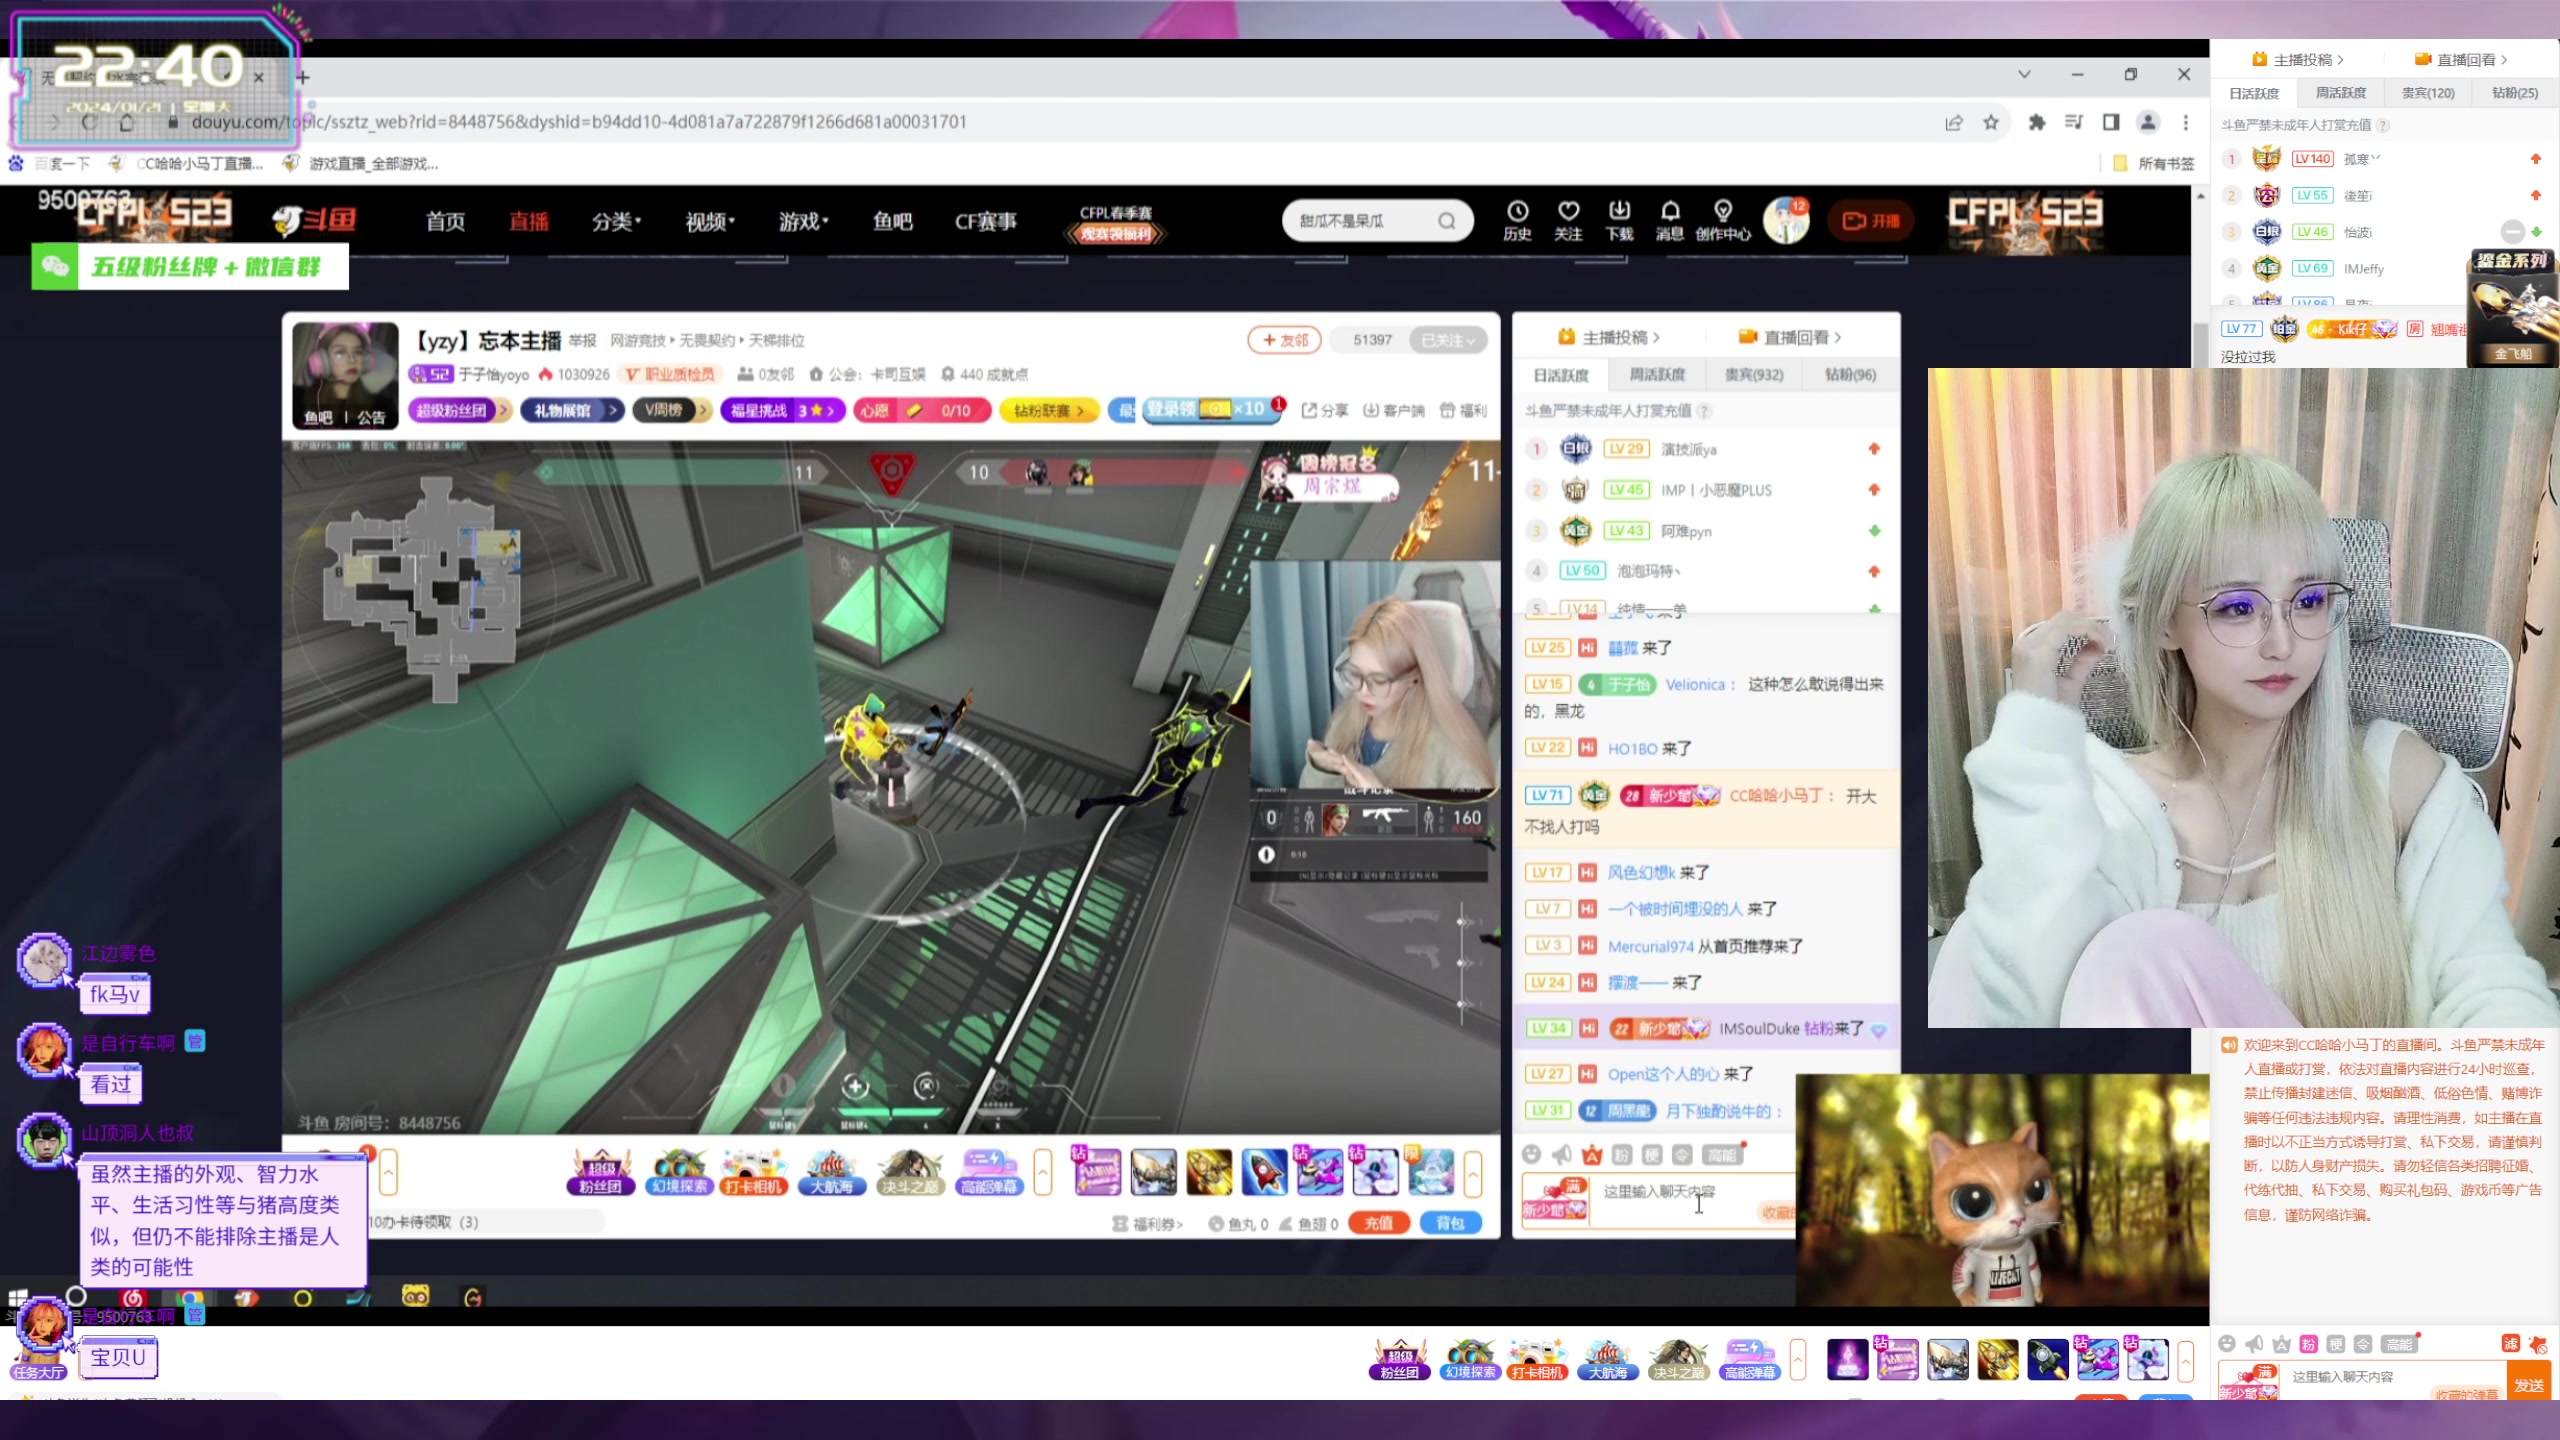Click the 决斗之巅 icon in the bottom bar
Screen dimensions: 2560x1440
[x=1678, y=1360]
